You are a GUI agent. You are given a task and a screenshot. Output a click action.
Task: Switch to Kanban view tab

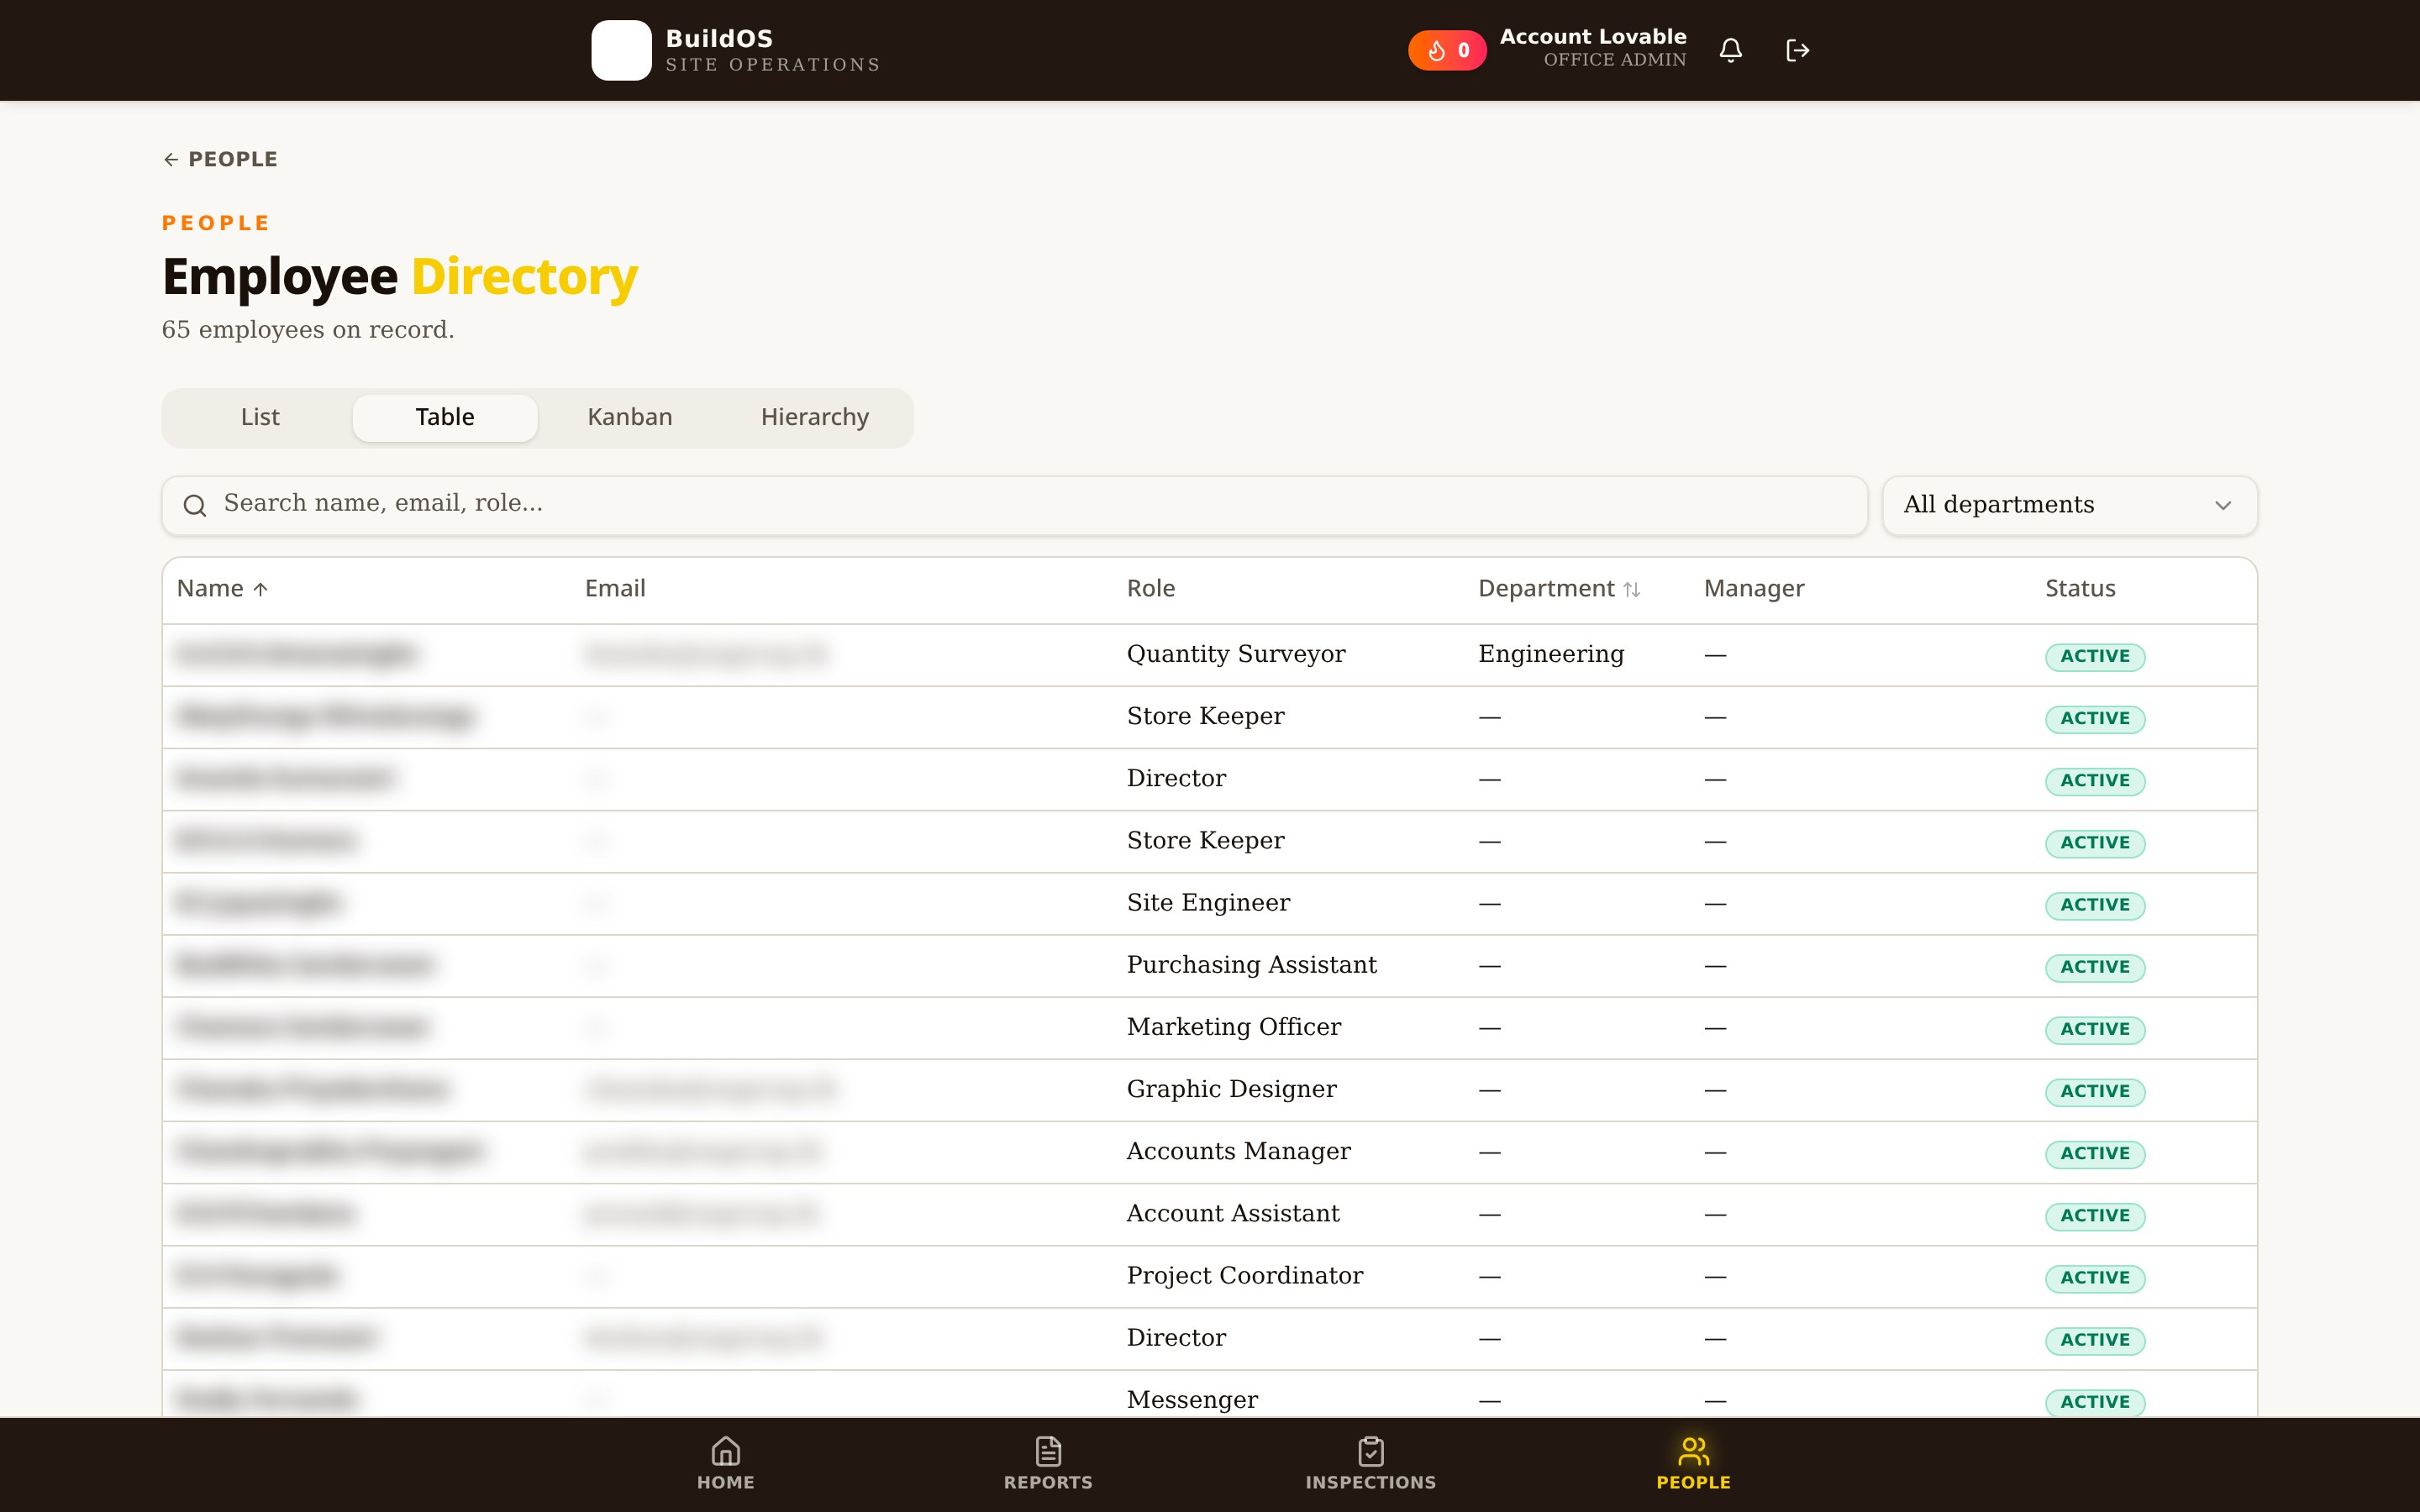pyautogui.click(x=630, y=417)
